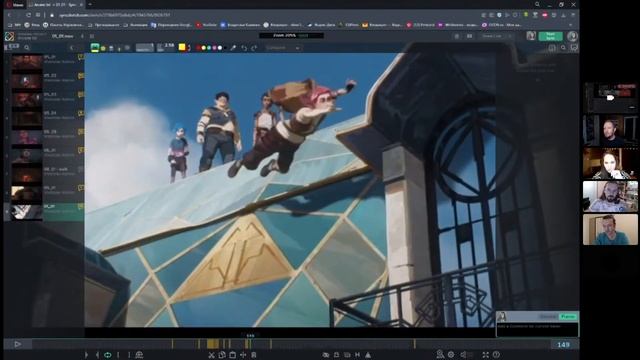Redo the sketch stroke
The image size is (640, 360).
tap(254, 48)
